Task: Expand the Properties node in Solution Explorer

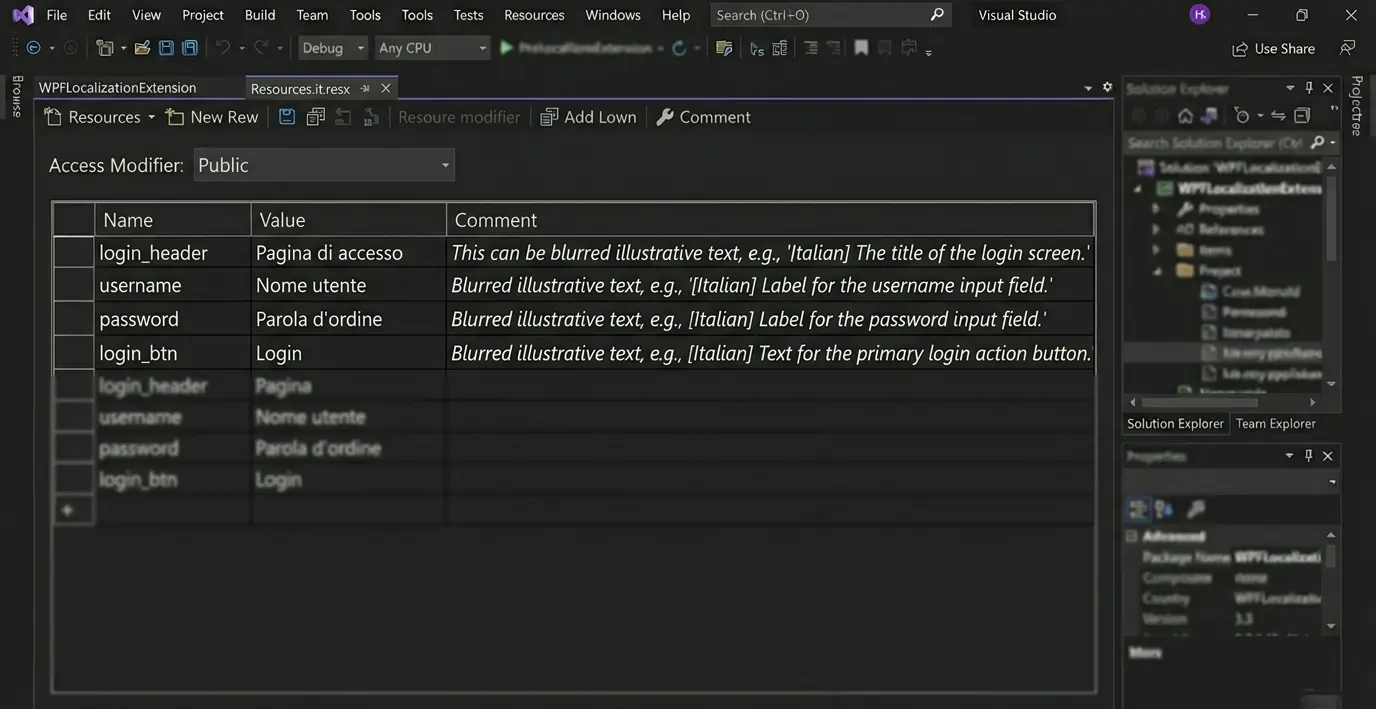Action: [1157, 209]
